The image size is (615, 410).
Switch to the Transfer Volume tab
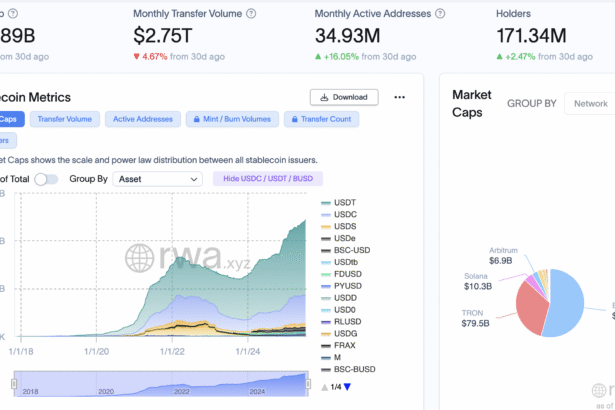[x=64, y=119]
